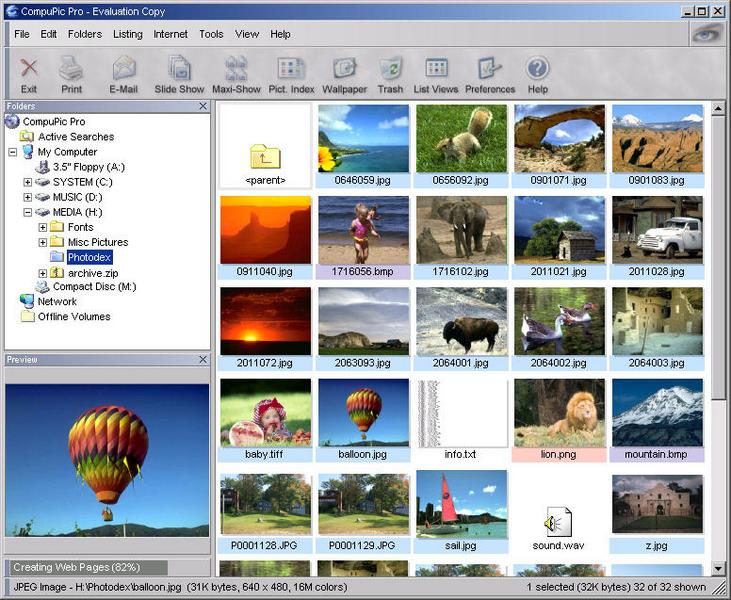Viewport: 731px width, 600px height.
Task: Click the status bar JPEG Image path text
Action: point(180,587)
